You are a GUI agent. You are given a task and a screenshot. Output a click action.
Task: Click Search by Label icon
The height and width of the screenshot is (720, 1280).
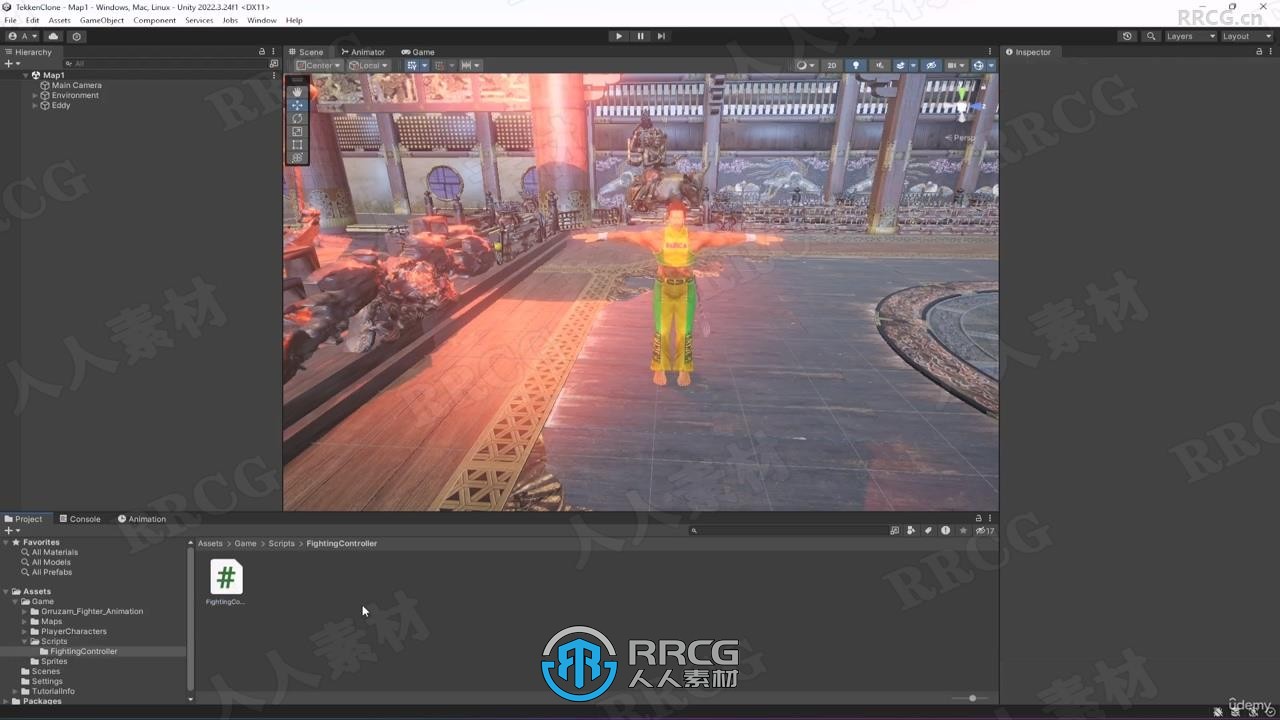928,531
